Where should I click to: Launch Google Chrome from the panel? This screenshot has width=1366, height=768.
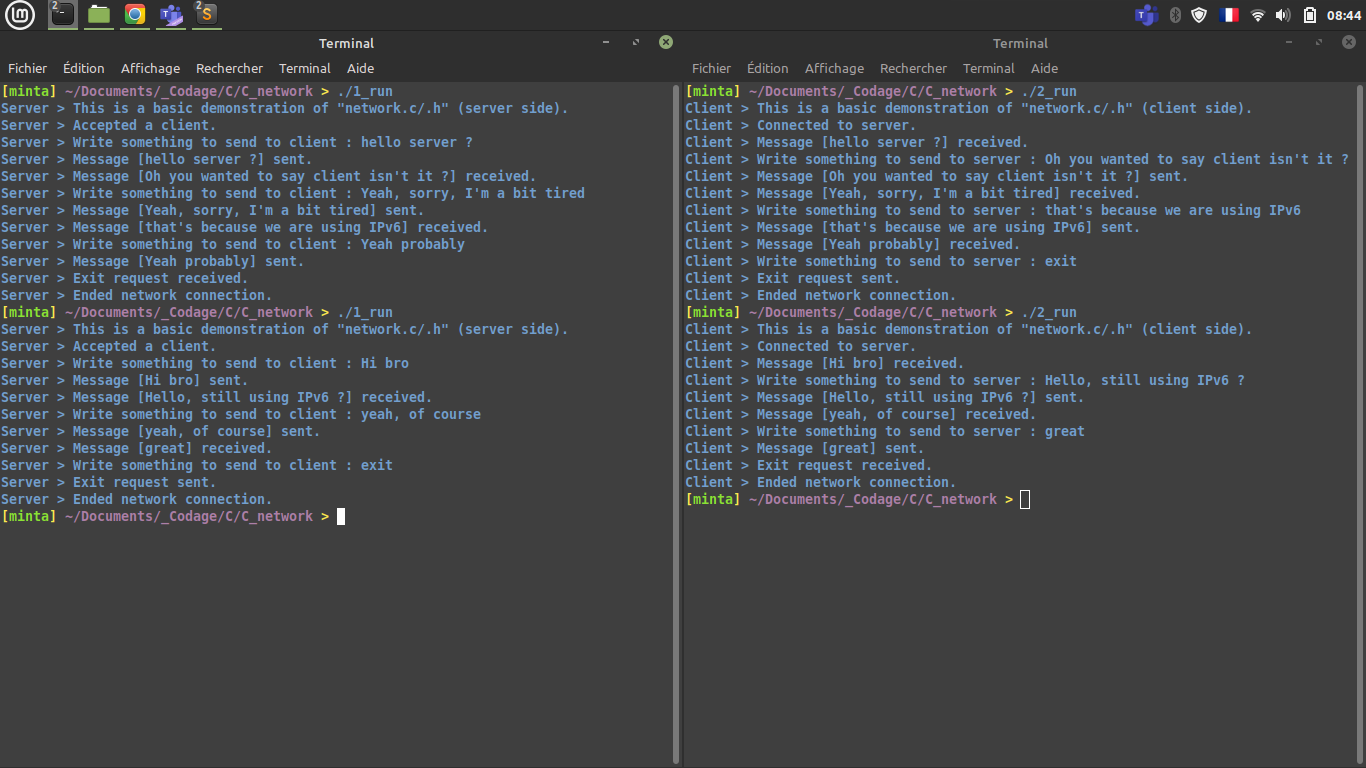[x=135, y=14]
